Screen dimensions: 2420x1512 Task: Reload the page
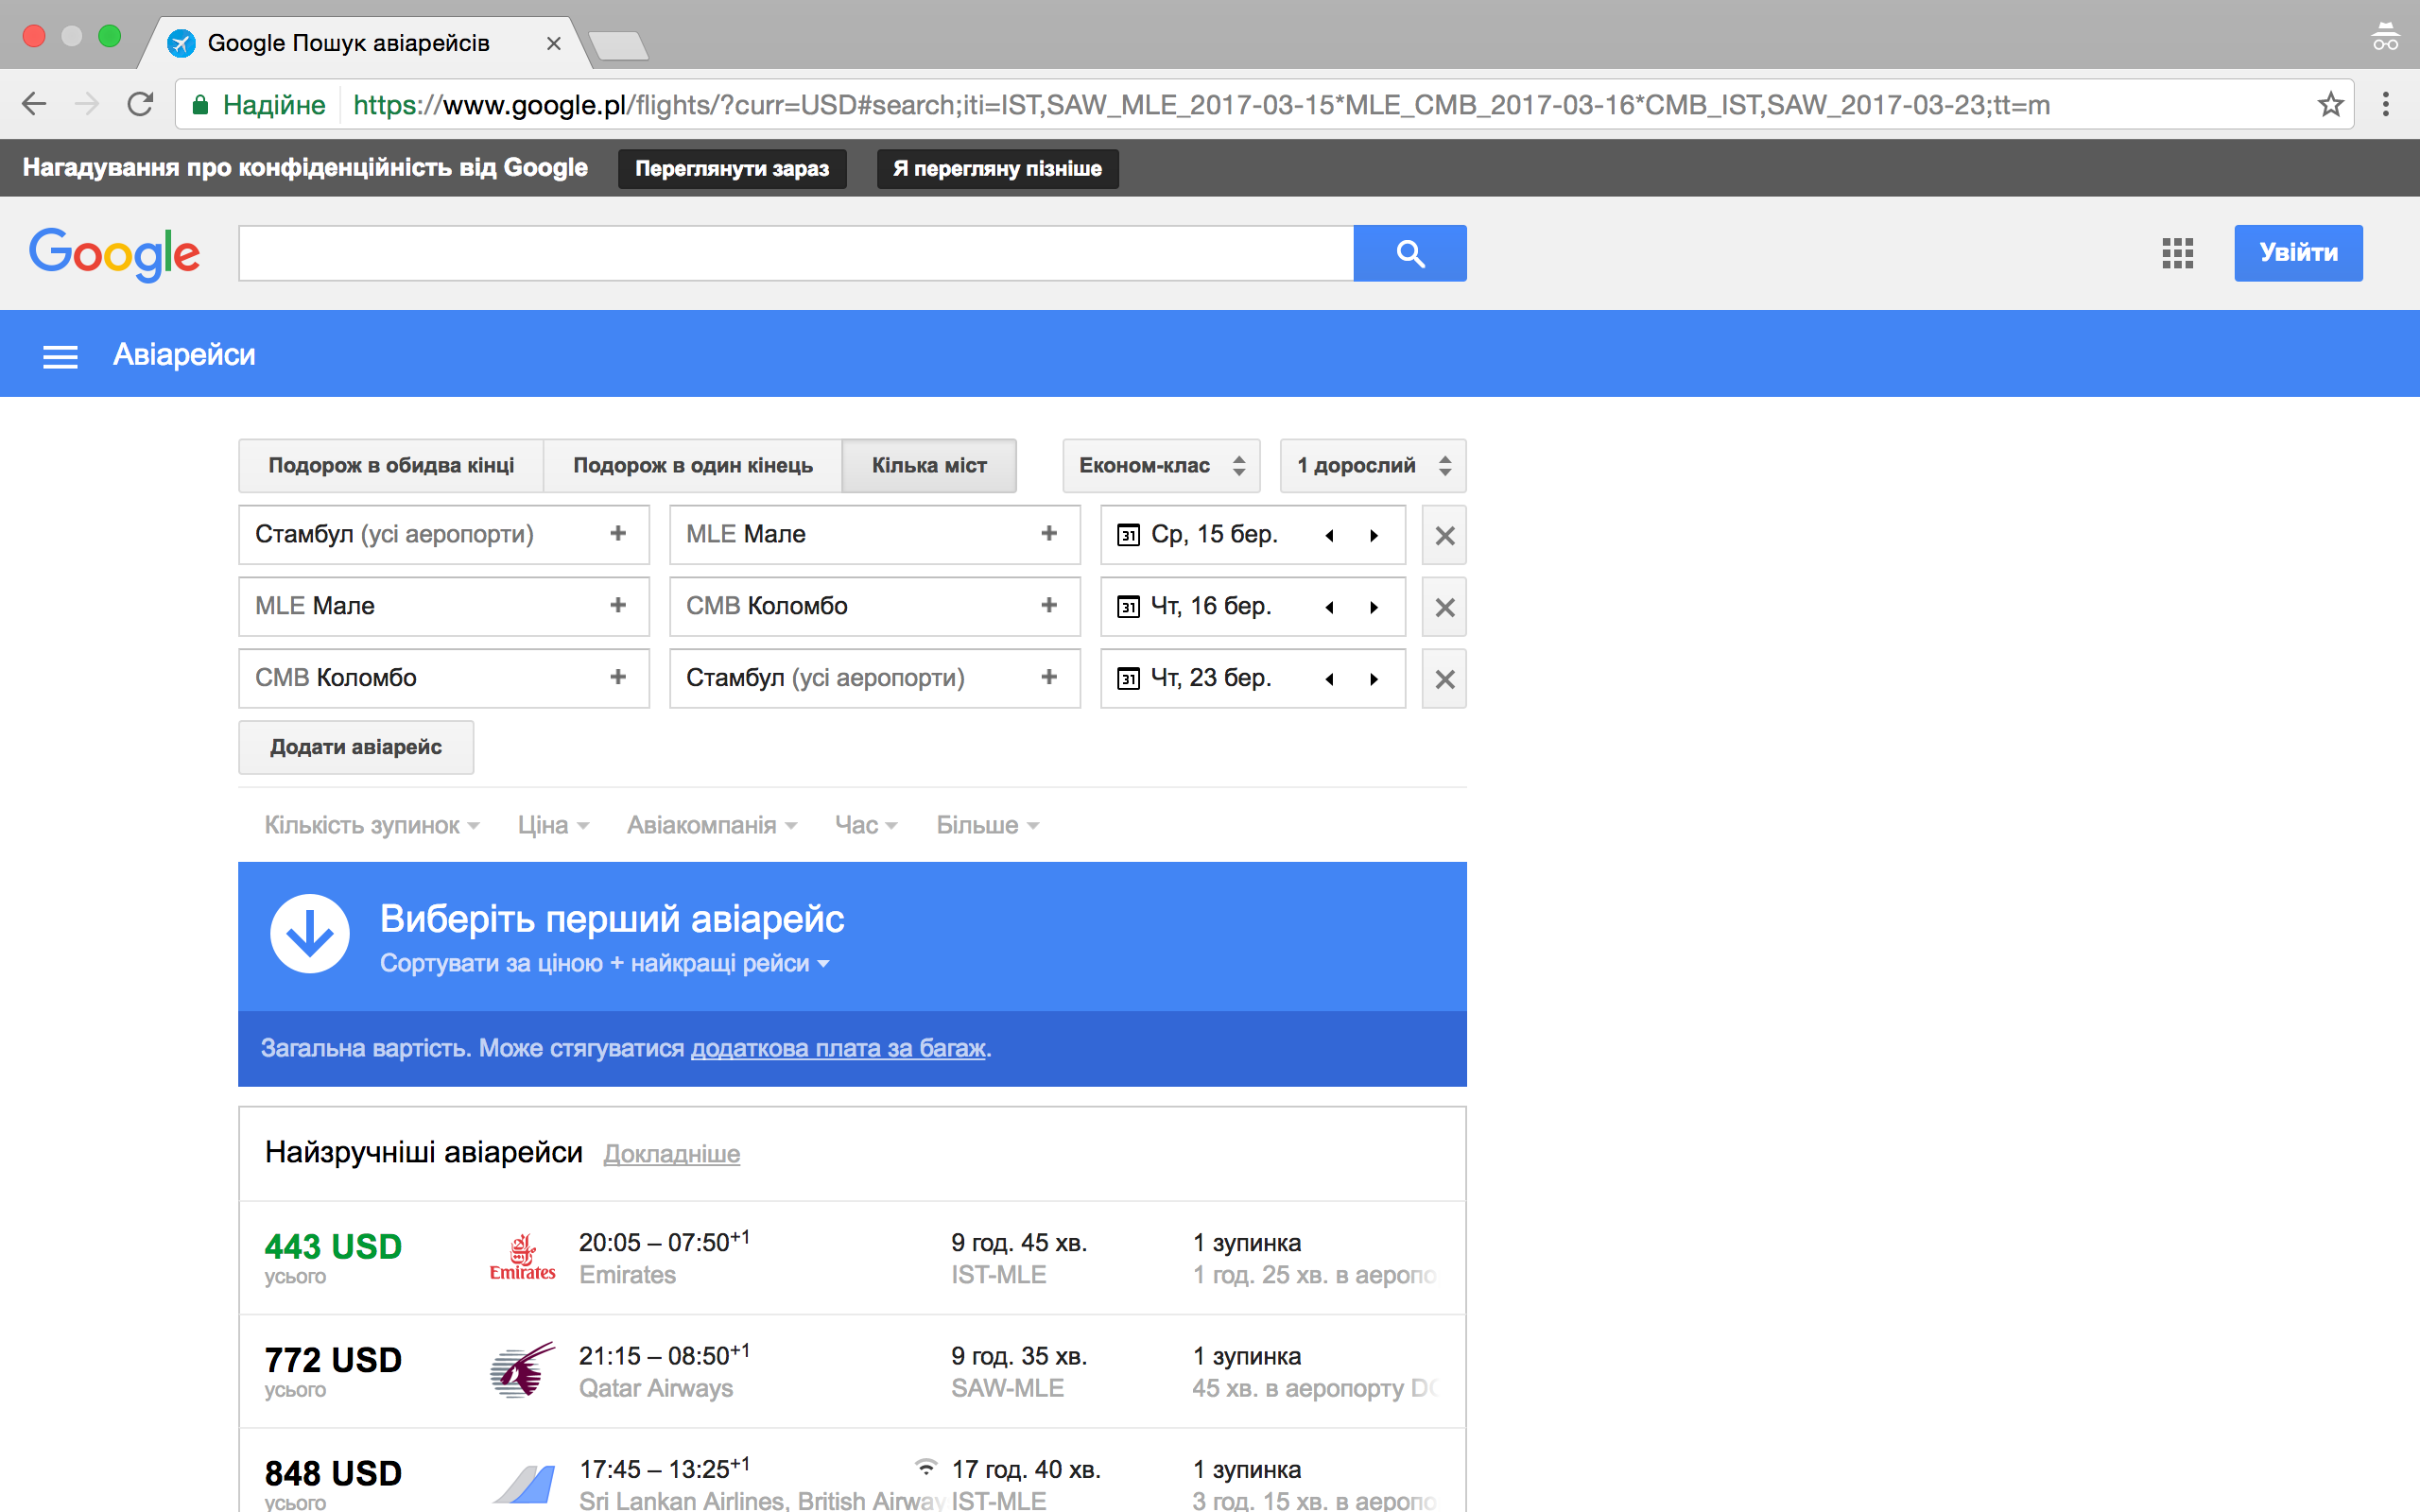[140, 105]
